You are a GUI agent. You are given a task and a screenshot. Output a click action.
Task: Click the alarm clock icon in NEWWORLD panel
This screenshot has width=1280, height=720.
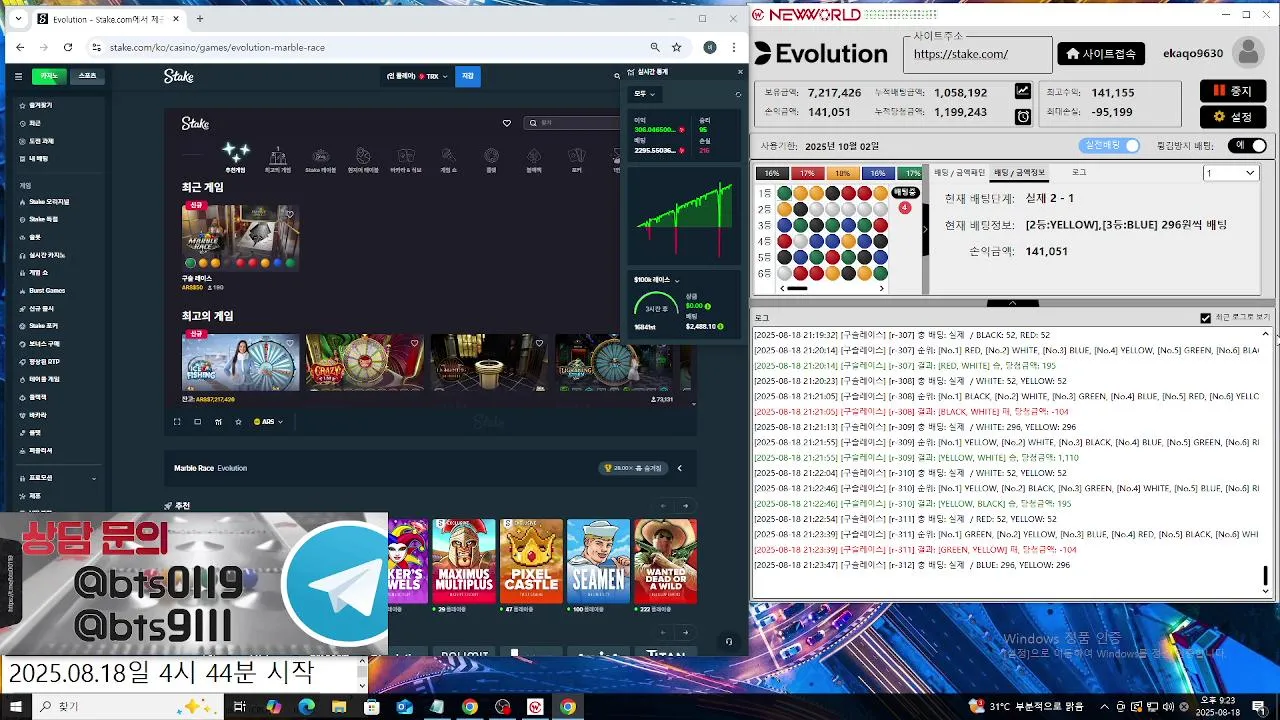tap(1022, 116)
